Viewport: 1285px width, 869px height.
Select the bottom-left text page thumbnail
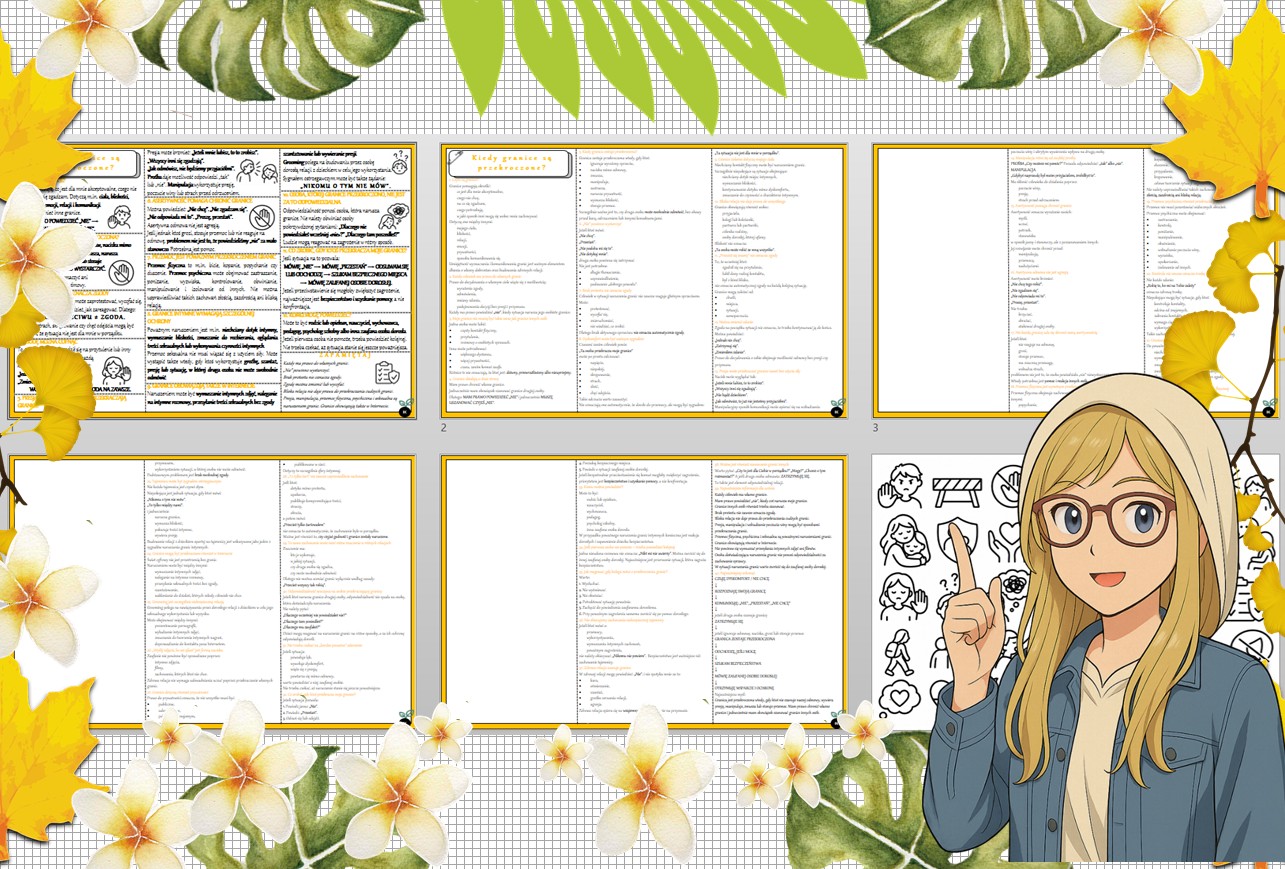pyautogui.click(x=212, y=591)
